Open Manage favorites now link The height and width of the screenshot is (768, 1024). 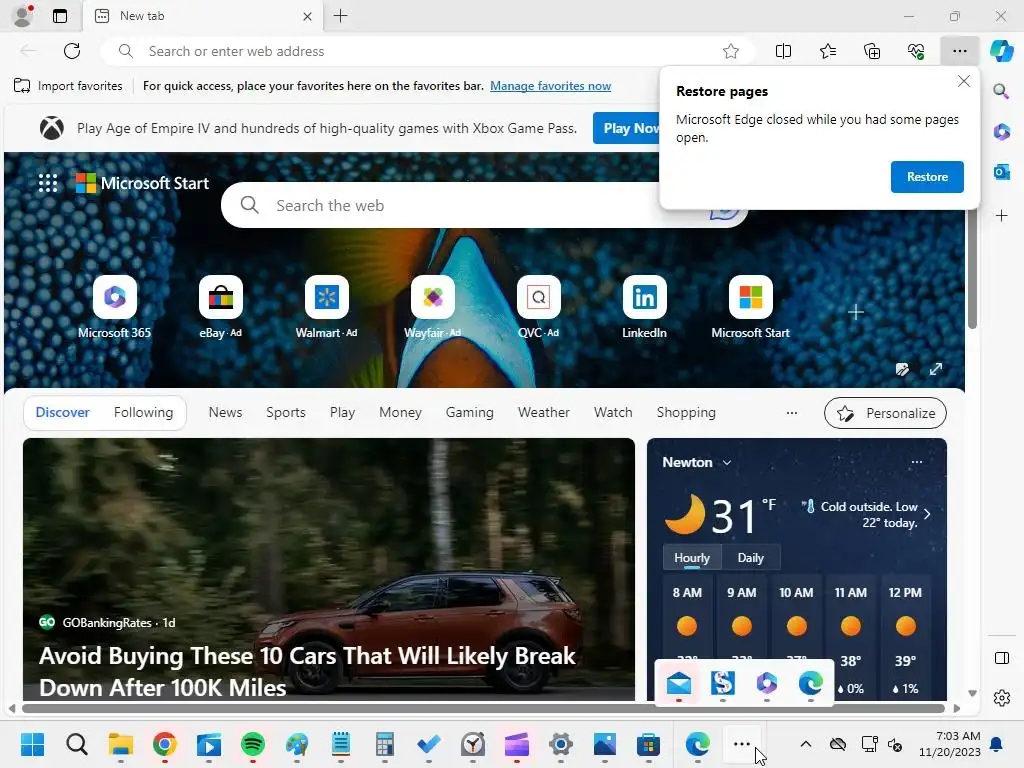551,86
